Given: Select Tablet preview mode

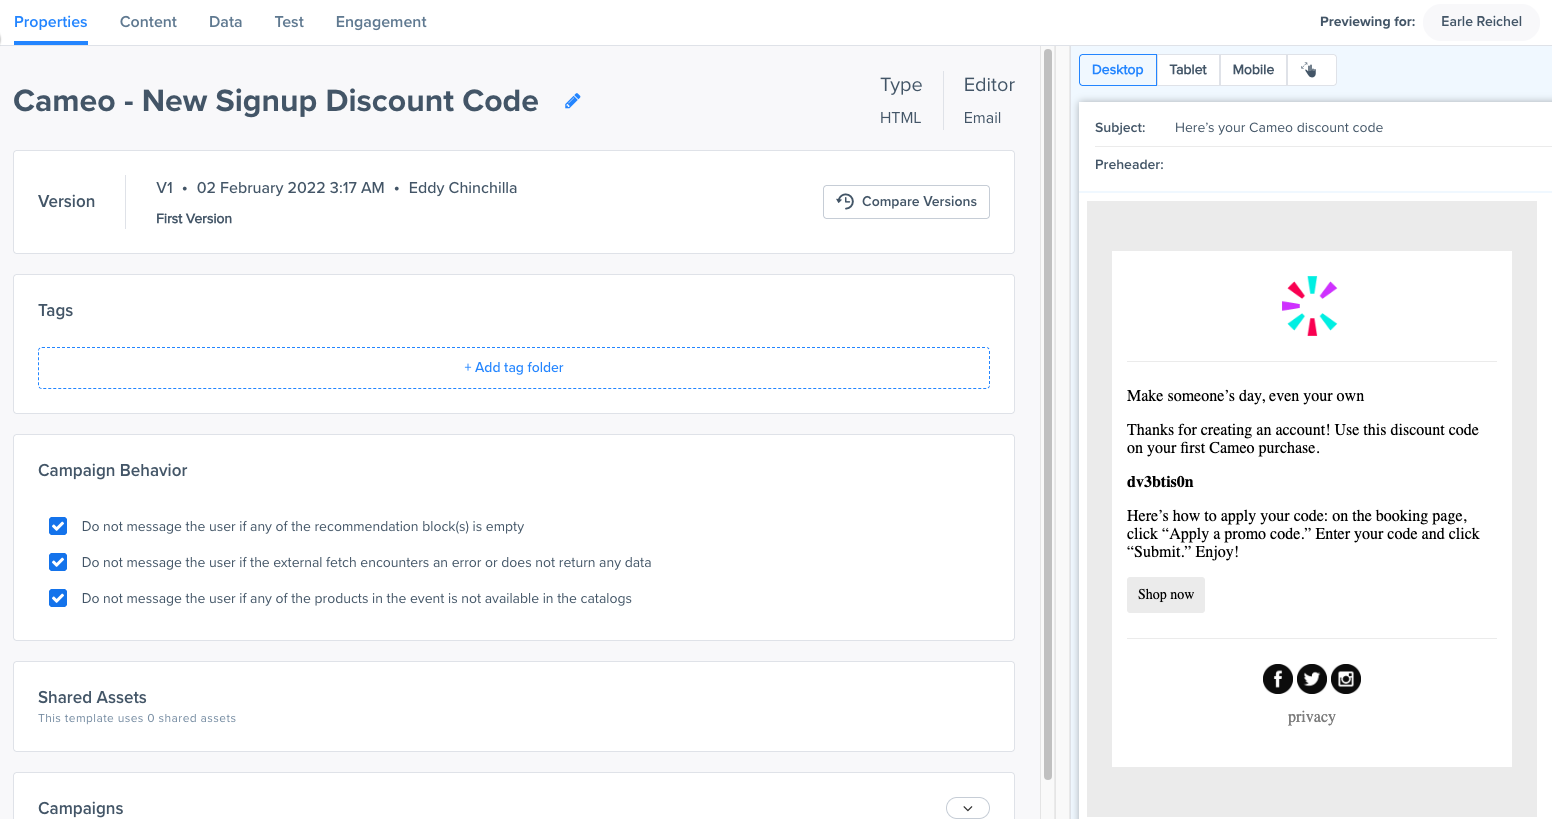Looking at the screenshot, I should tap(1188, 70).
